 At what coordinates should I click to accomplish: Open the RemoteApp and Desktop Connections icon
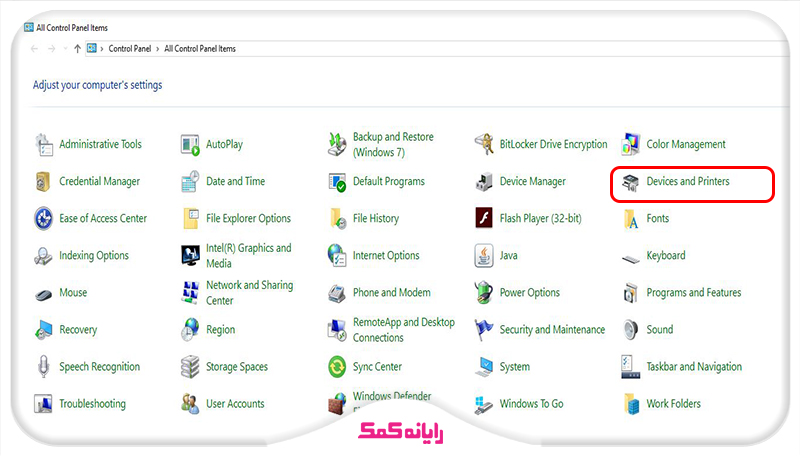coord(337,330)
